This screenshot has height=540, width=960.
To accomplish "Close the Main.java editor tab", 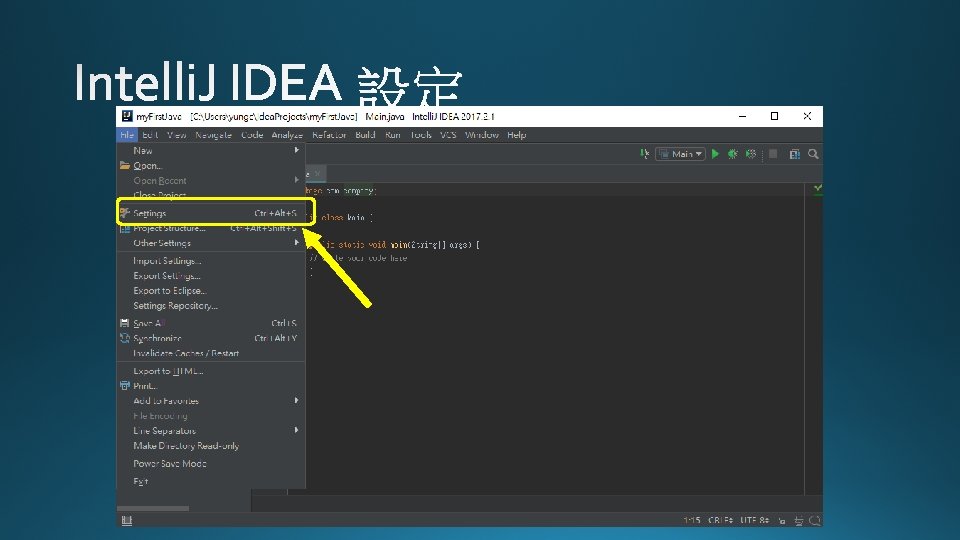I will point(317,174).
